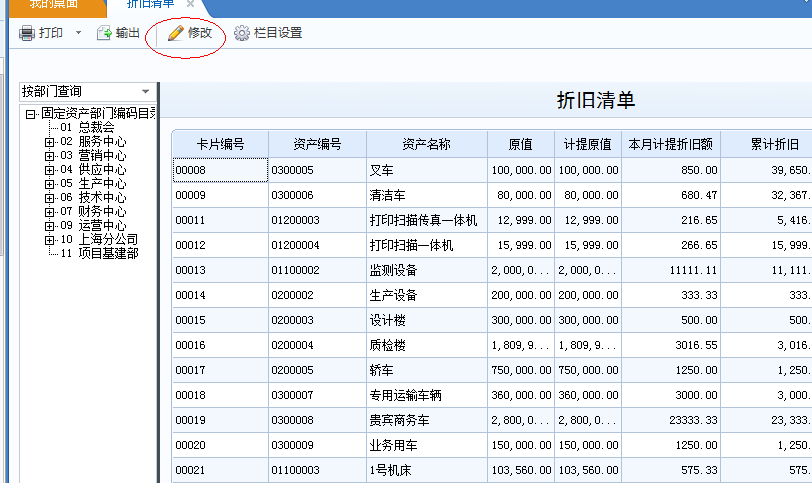812x483 pixels.
Task: Close the 折旧清单 tab
Action: coord(190,4)
